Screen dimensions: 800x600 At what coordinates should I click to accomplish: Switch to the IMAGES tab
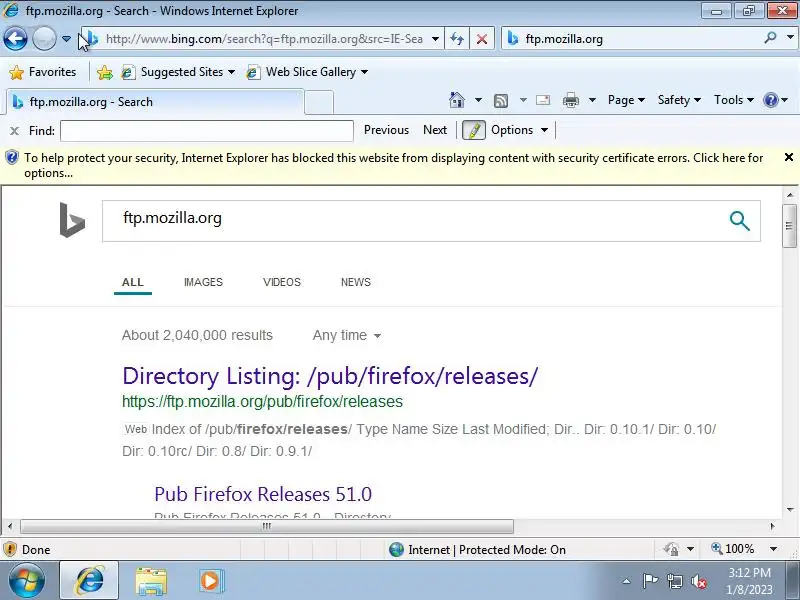pyautogui.click(x=203, y=282)
